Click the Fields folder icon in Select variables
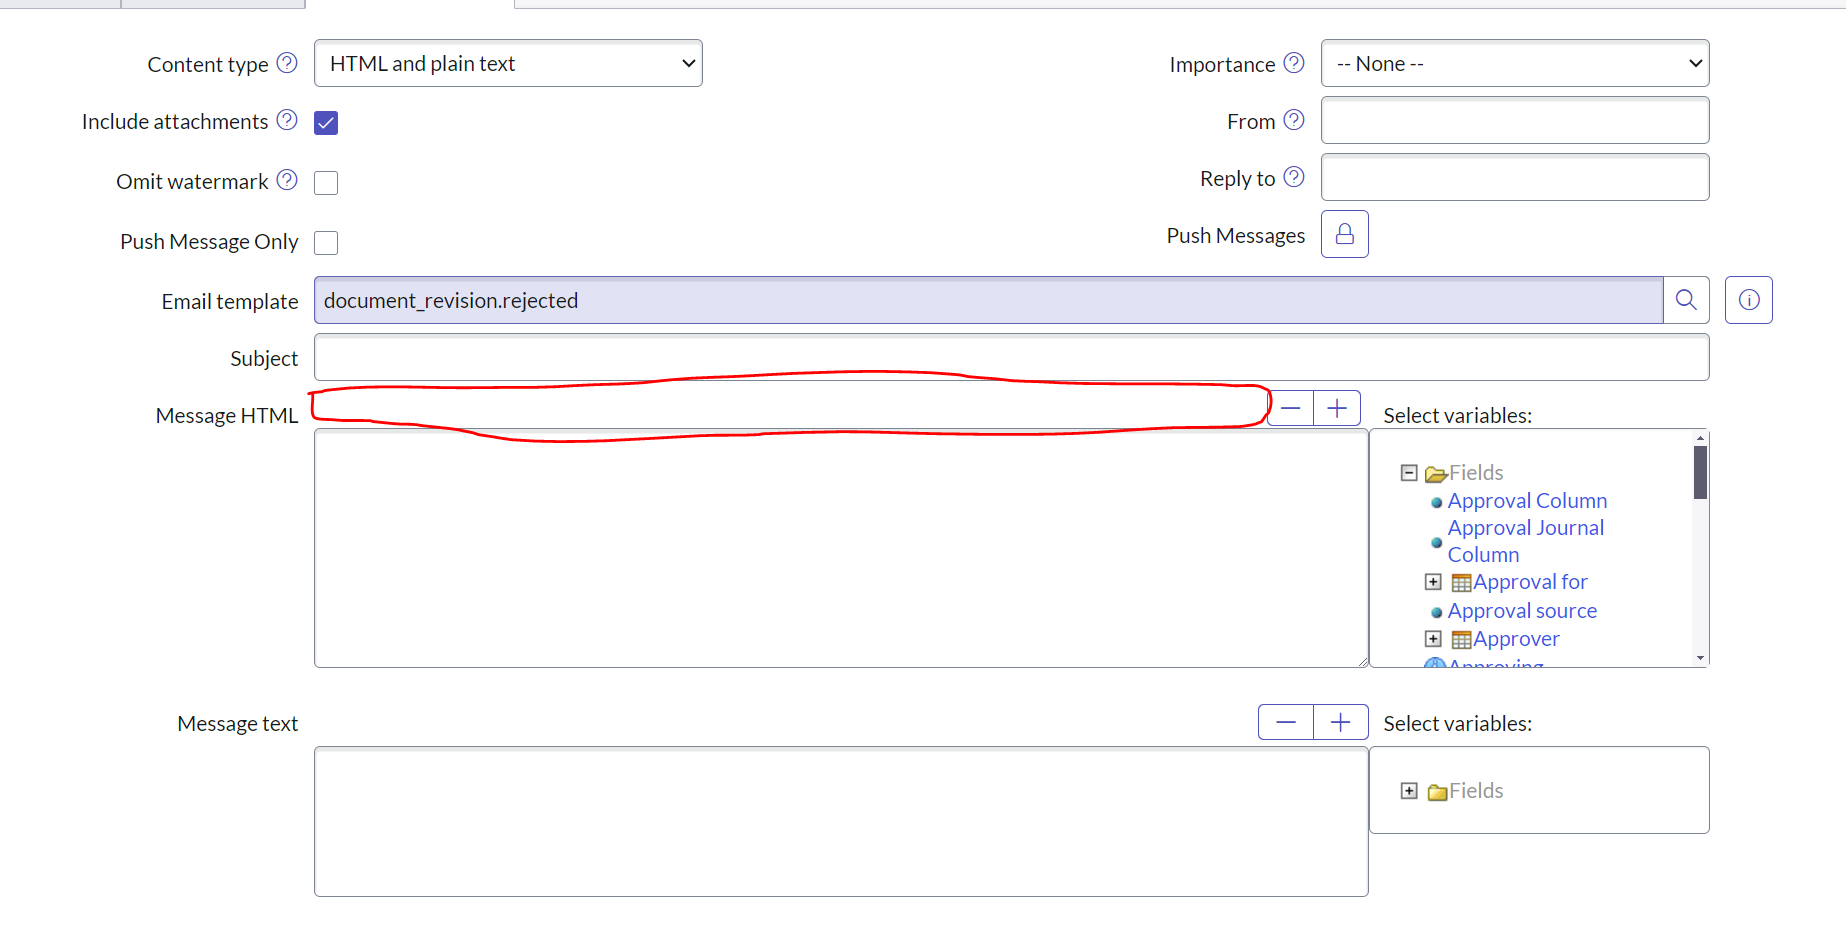 click(1436, 472)
